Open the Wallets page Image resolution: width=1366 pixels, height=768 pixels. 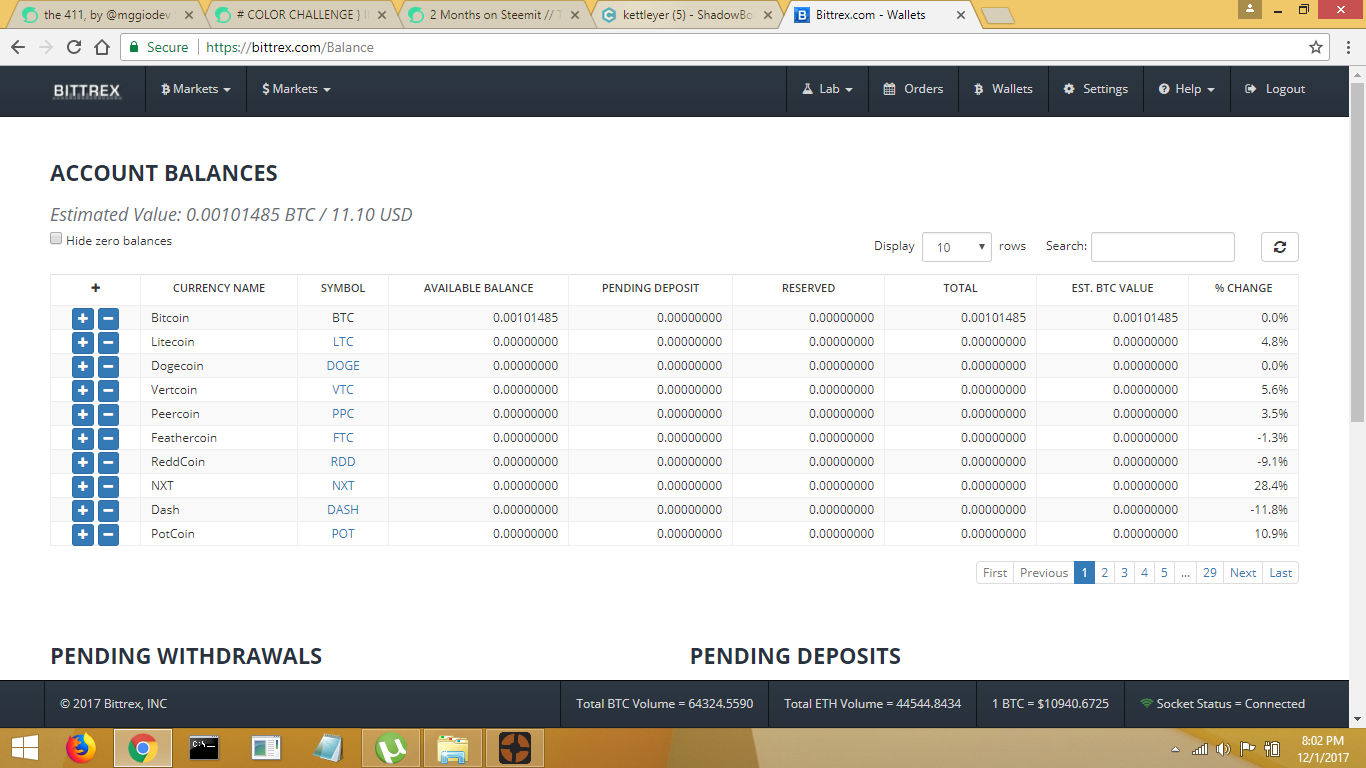coord(1003,89)
